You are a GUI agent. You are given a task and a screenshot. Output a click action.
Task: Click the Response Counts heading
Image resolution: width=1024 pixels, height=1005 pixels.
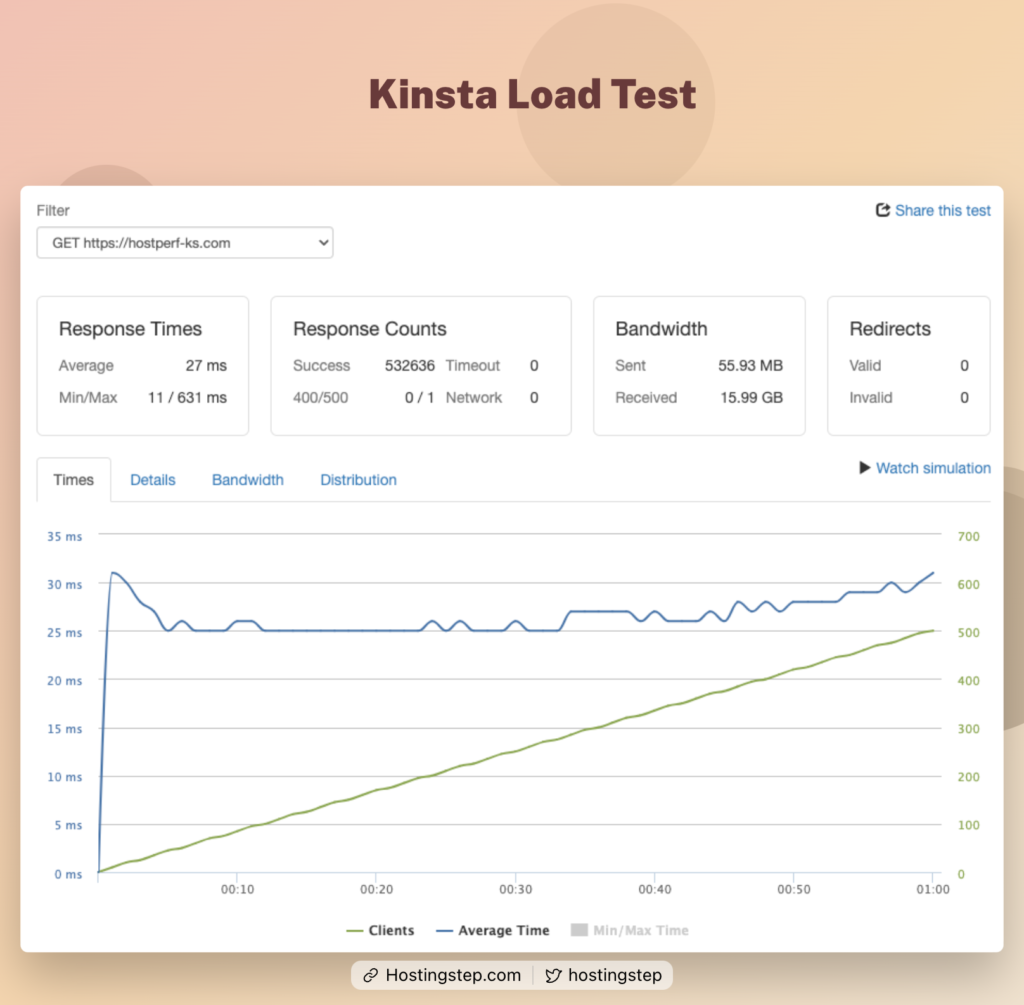coord(370,328)
